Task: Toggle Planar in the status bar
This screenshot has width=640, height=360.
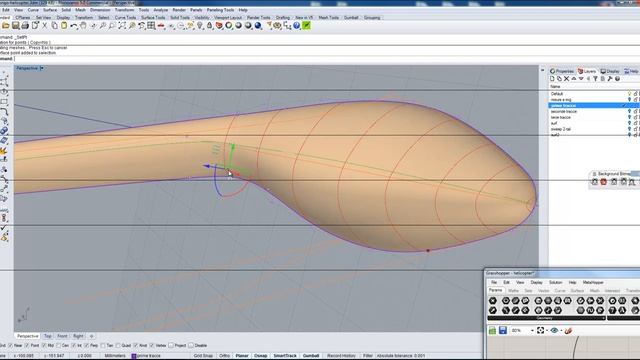Action: (x=242, y=356)
